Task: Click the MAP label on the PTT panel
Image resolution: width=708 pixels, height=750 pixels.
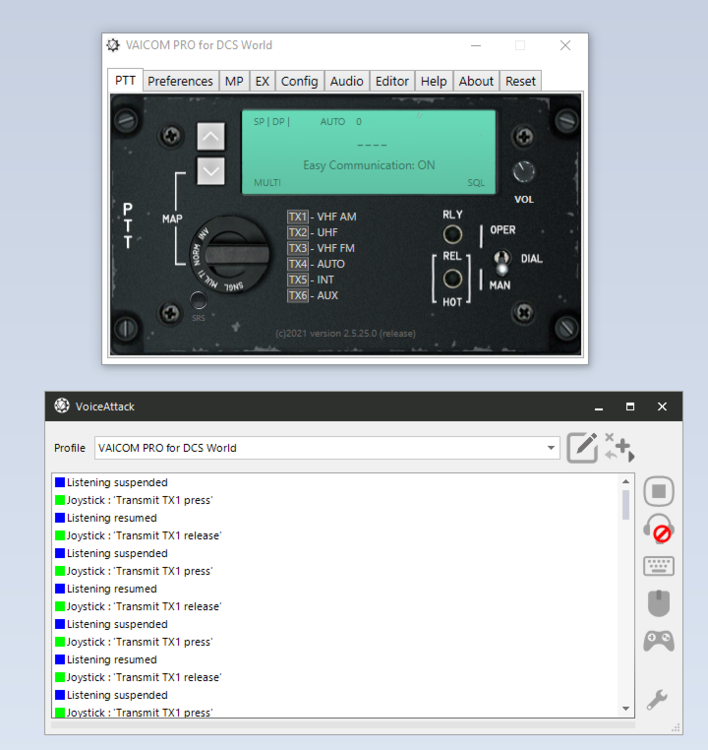Action: click(x=172, y=219)
